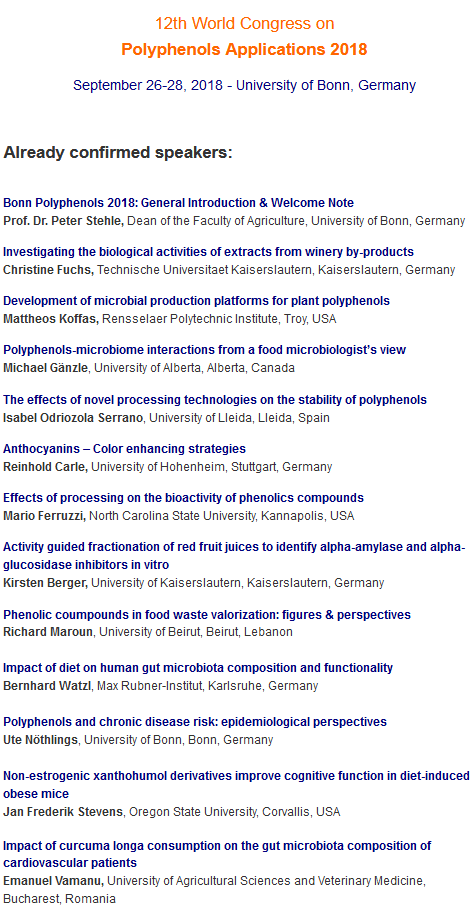The height and width of the screenshot is (908, 476).
Task: Select speaker name Prof. Dr. Peter Stehle
Action: point(64,221)
